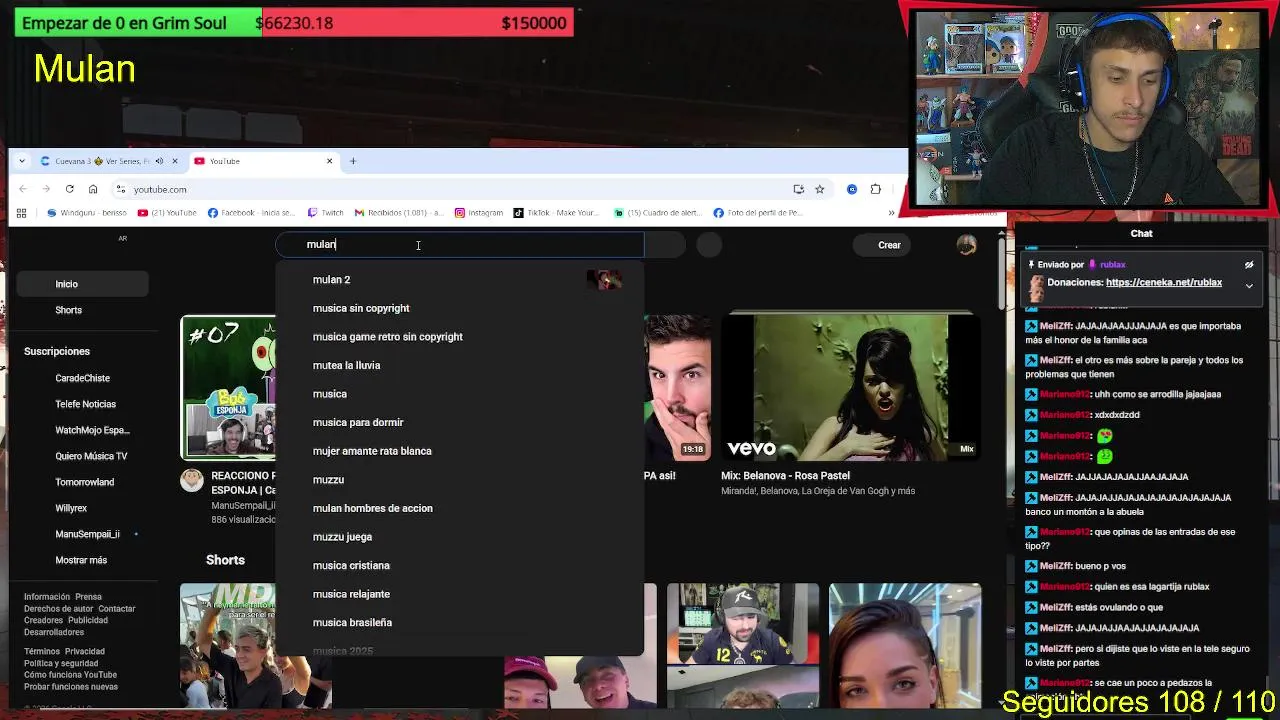Select 'mutea la lluvia' suggestion
Screen dimensions: 1280x720
(460, 365)
